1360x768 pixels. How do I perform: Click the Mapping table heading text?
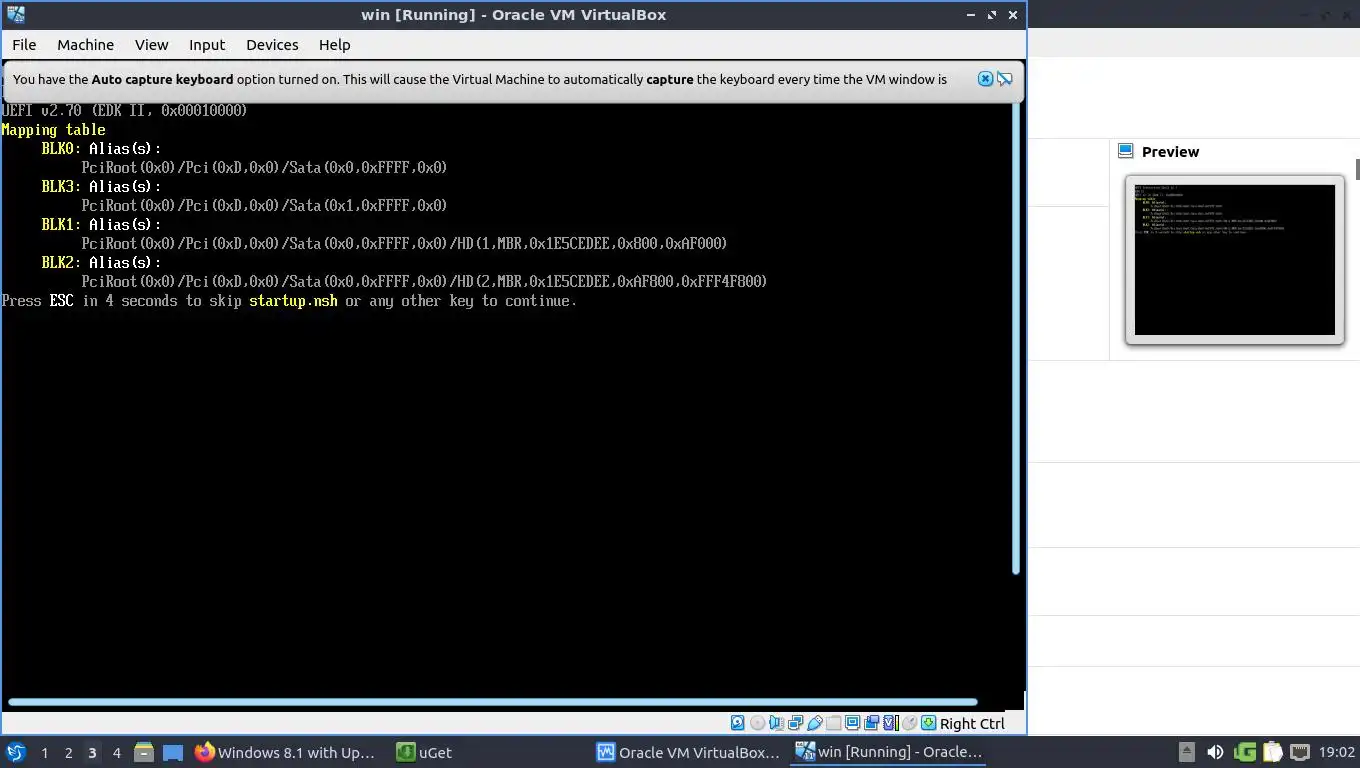tap(54, 130)
